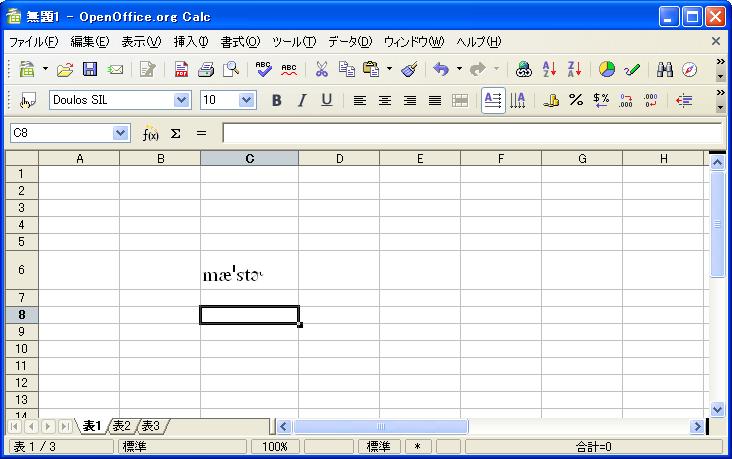Open the New document dropdown arrow
732x459 pixels.
coord(45,70)
